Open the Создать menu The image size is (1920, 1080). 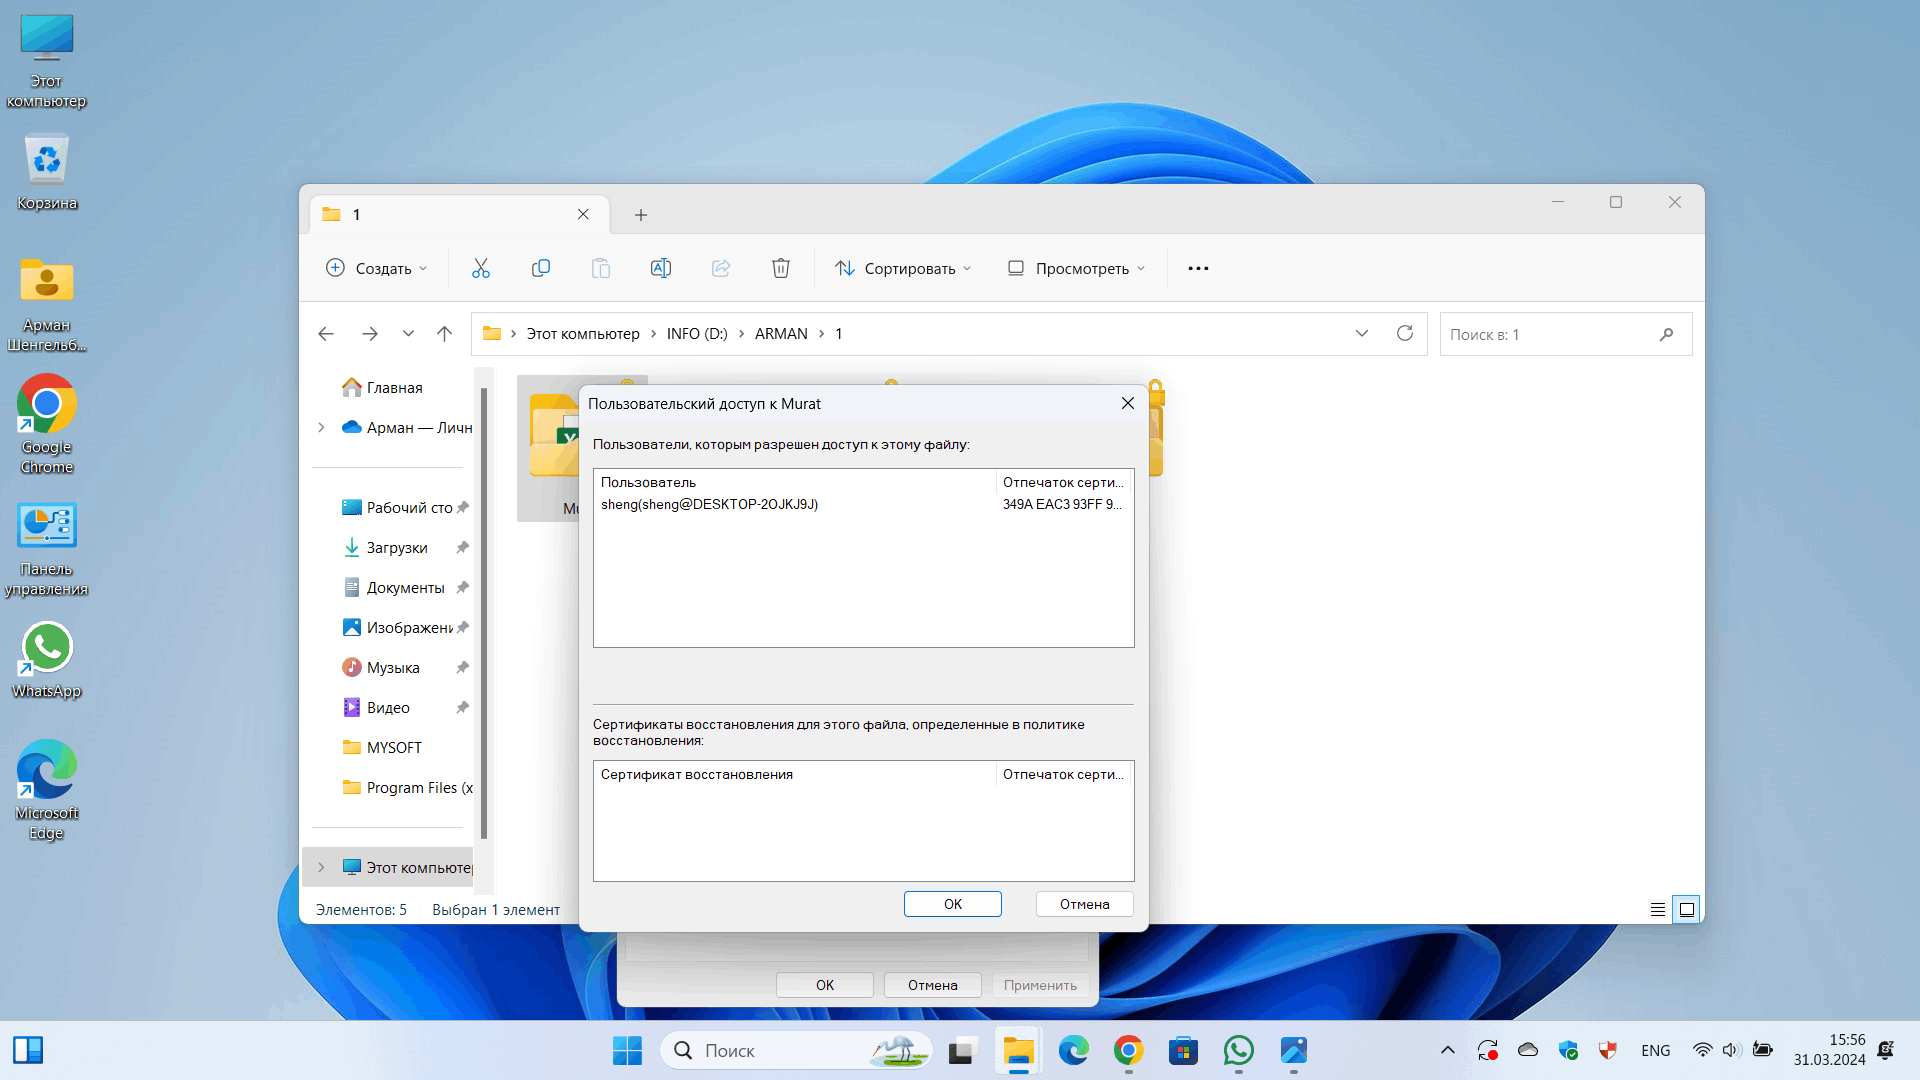coord(377,268)
